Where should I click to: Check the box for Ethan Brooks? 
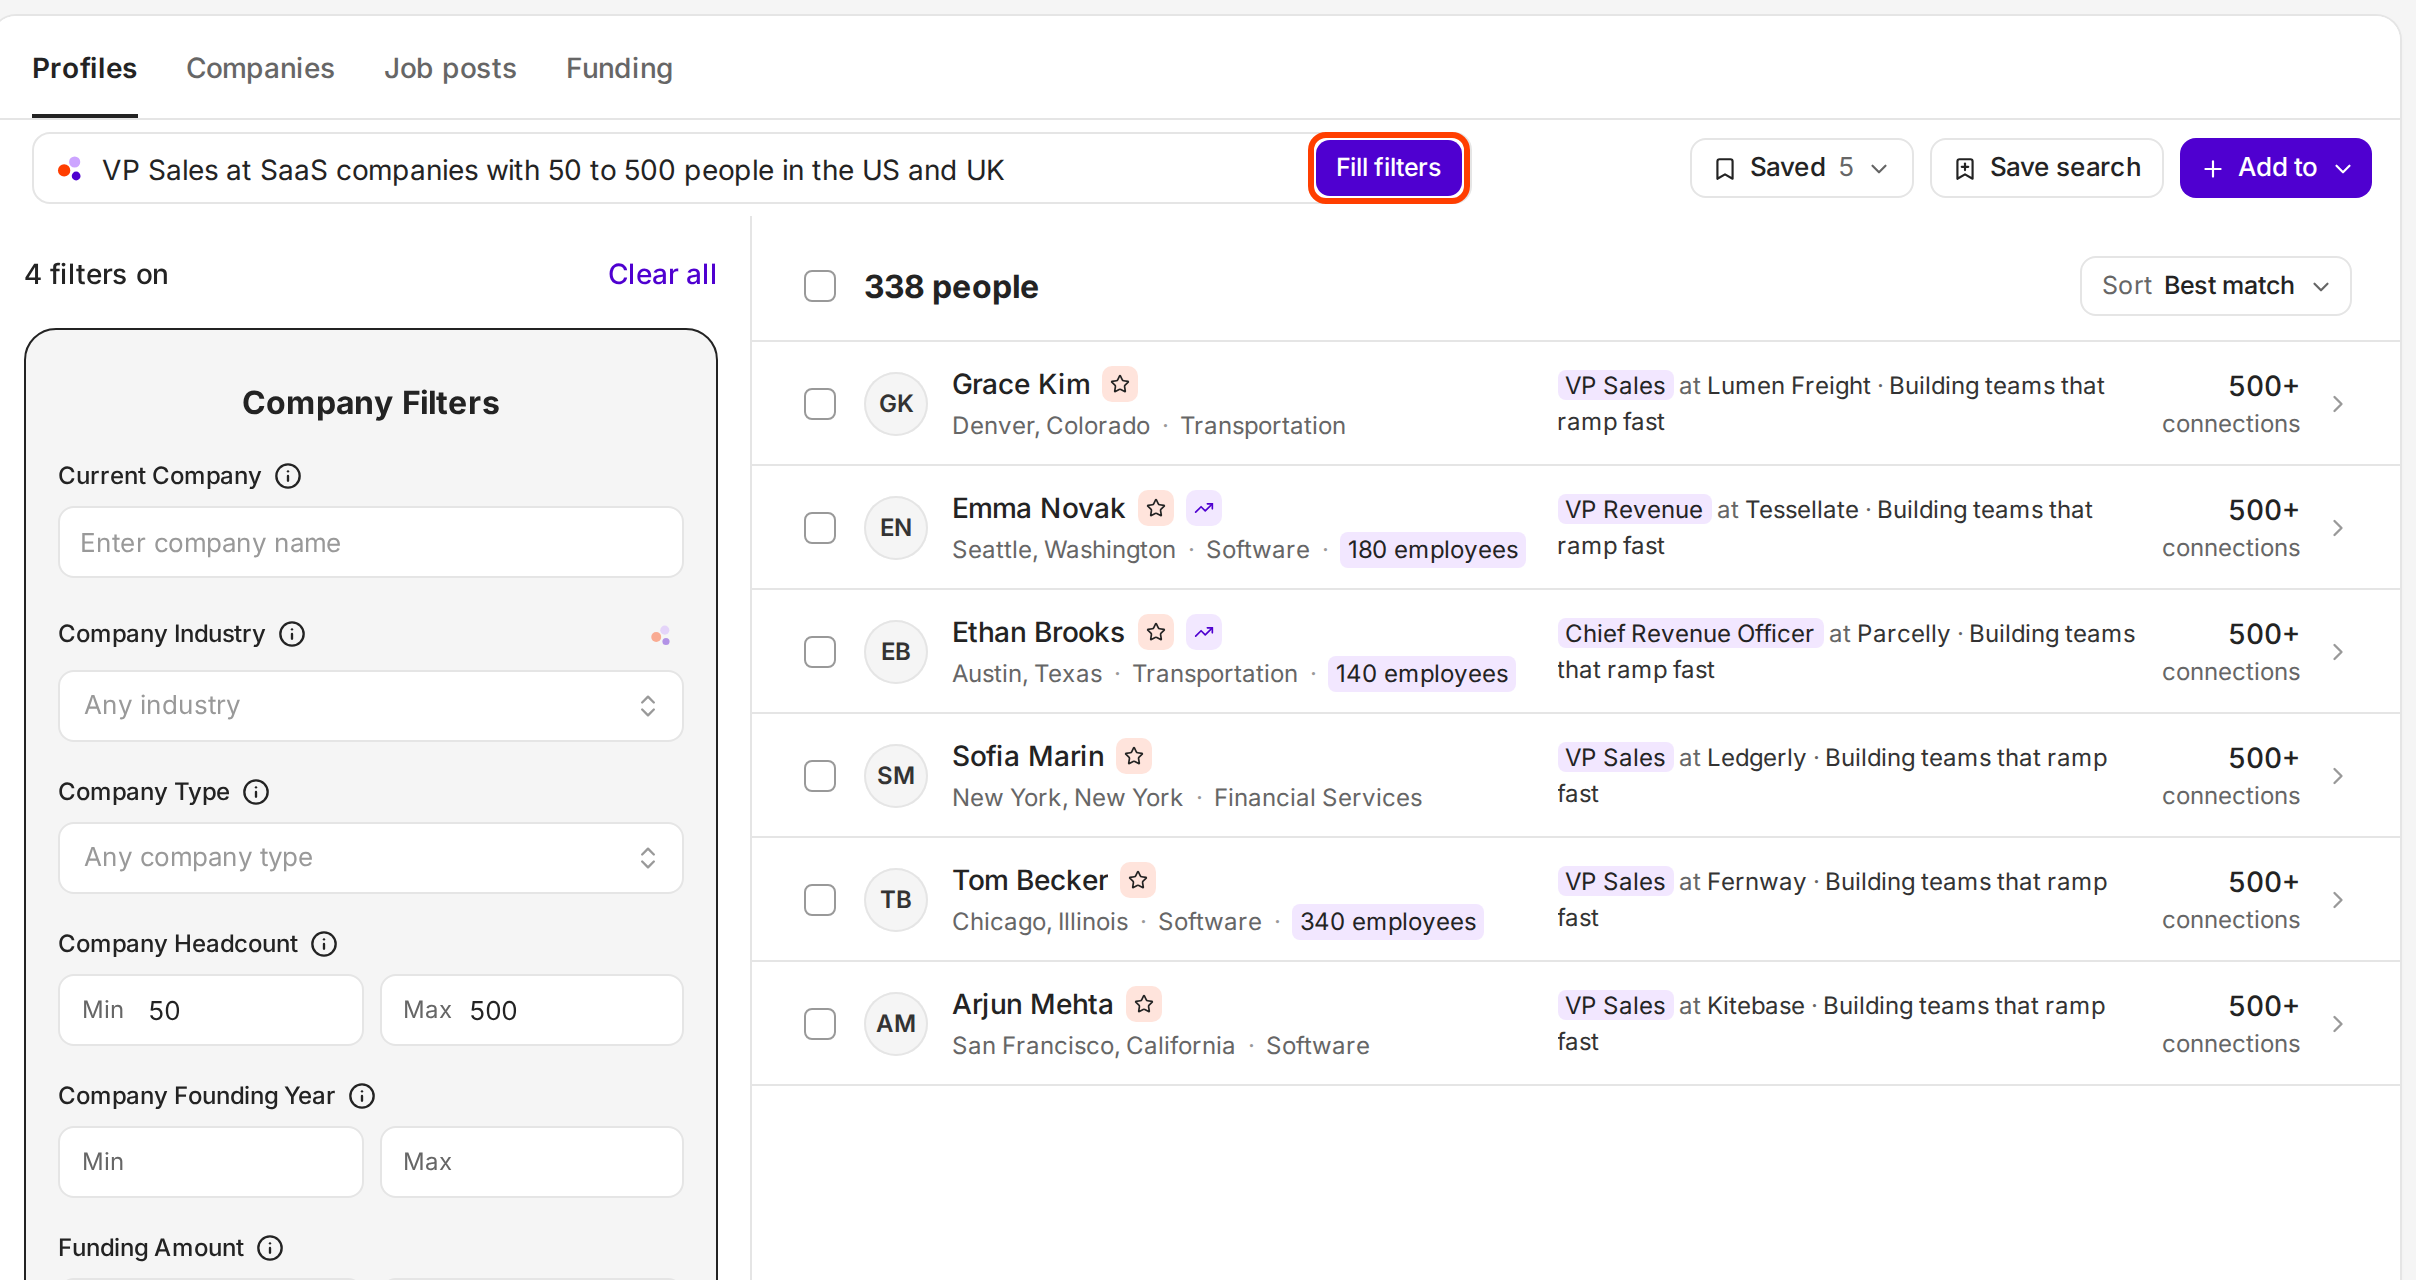coord(820,652)
